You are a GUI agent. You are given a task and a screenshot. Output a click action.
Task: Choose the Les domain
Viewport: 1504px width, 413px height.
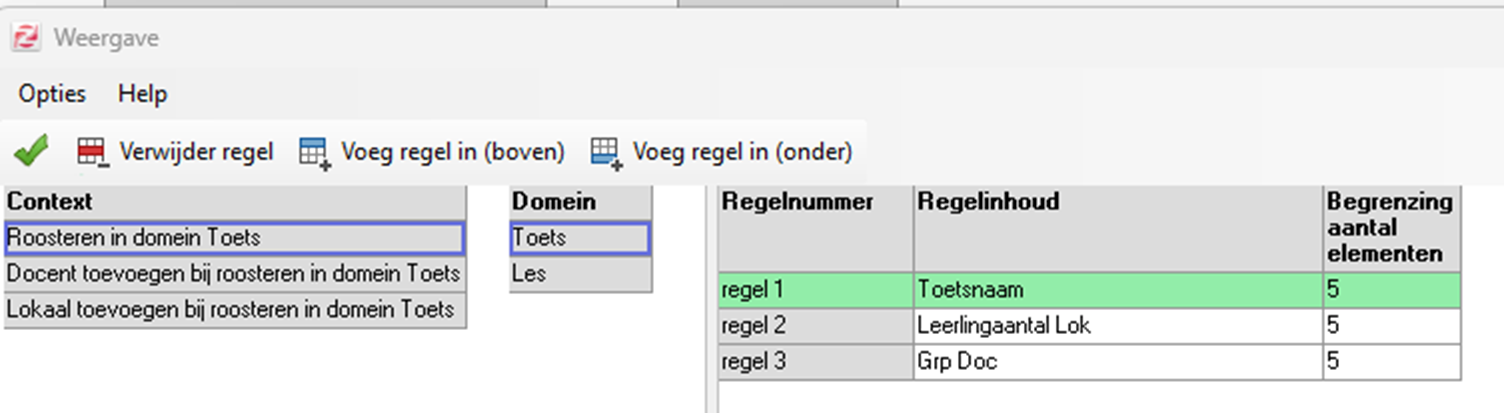(580, 273)
